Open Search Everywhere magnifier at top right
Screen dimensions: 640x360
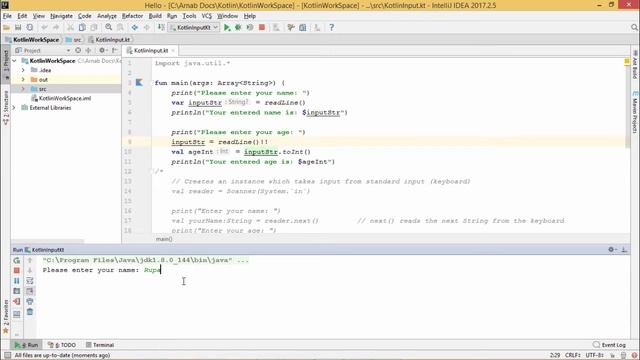pyautogui.click(x=634, y=27)
